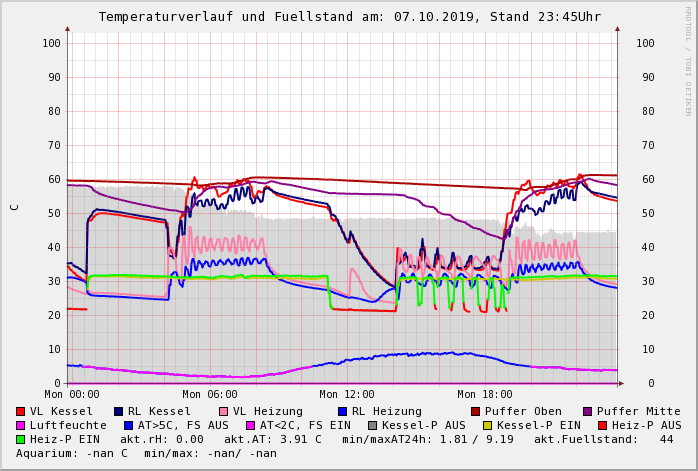Click the blue AT>5C, FS AUS swatch
The width and height of the screenshot is (698, 471).
tap(126, 425)
